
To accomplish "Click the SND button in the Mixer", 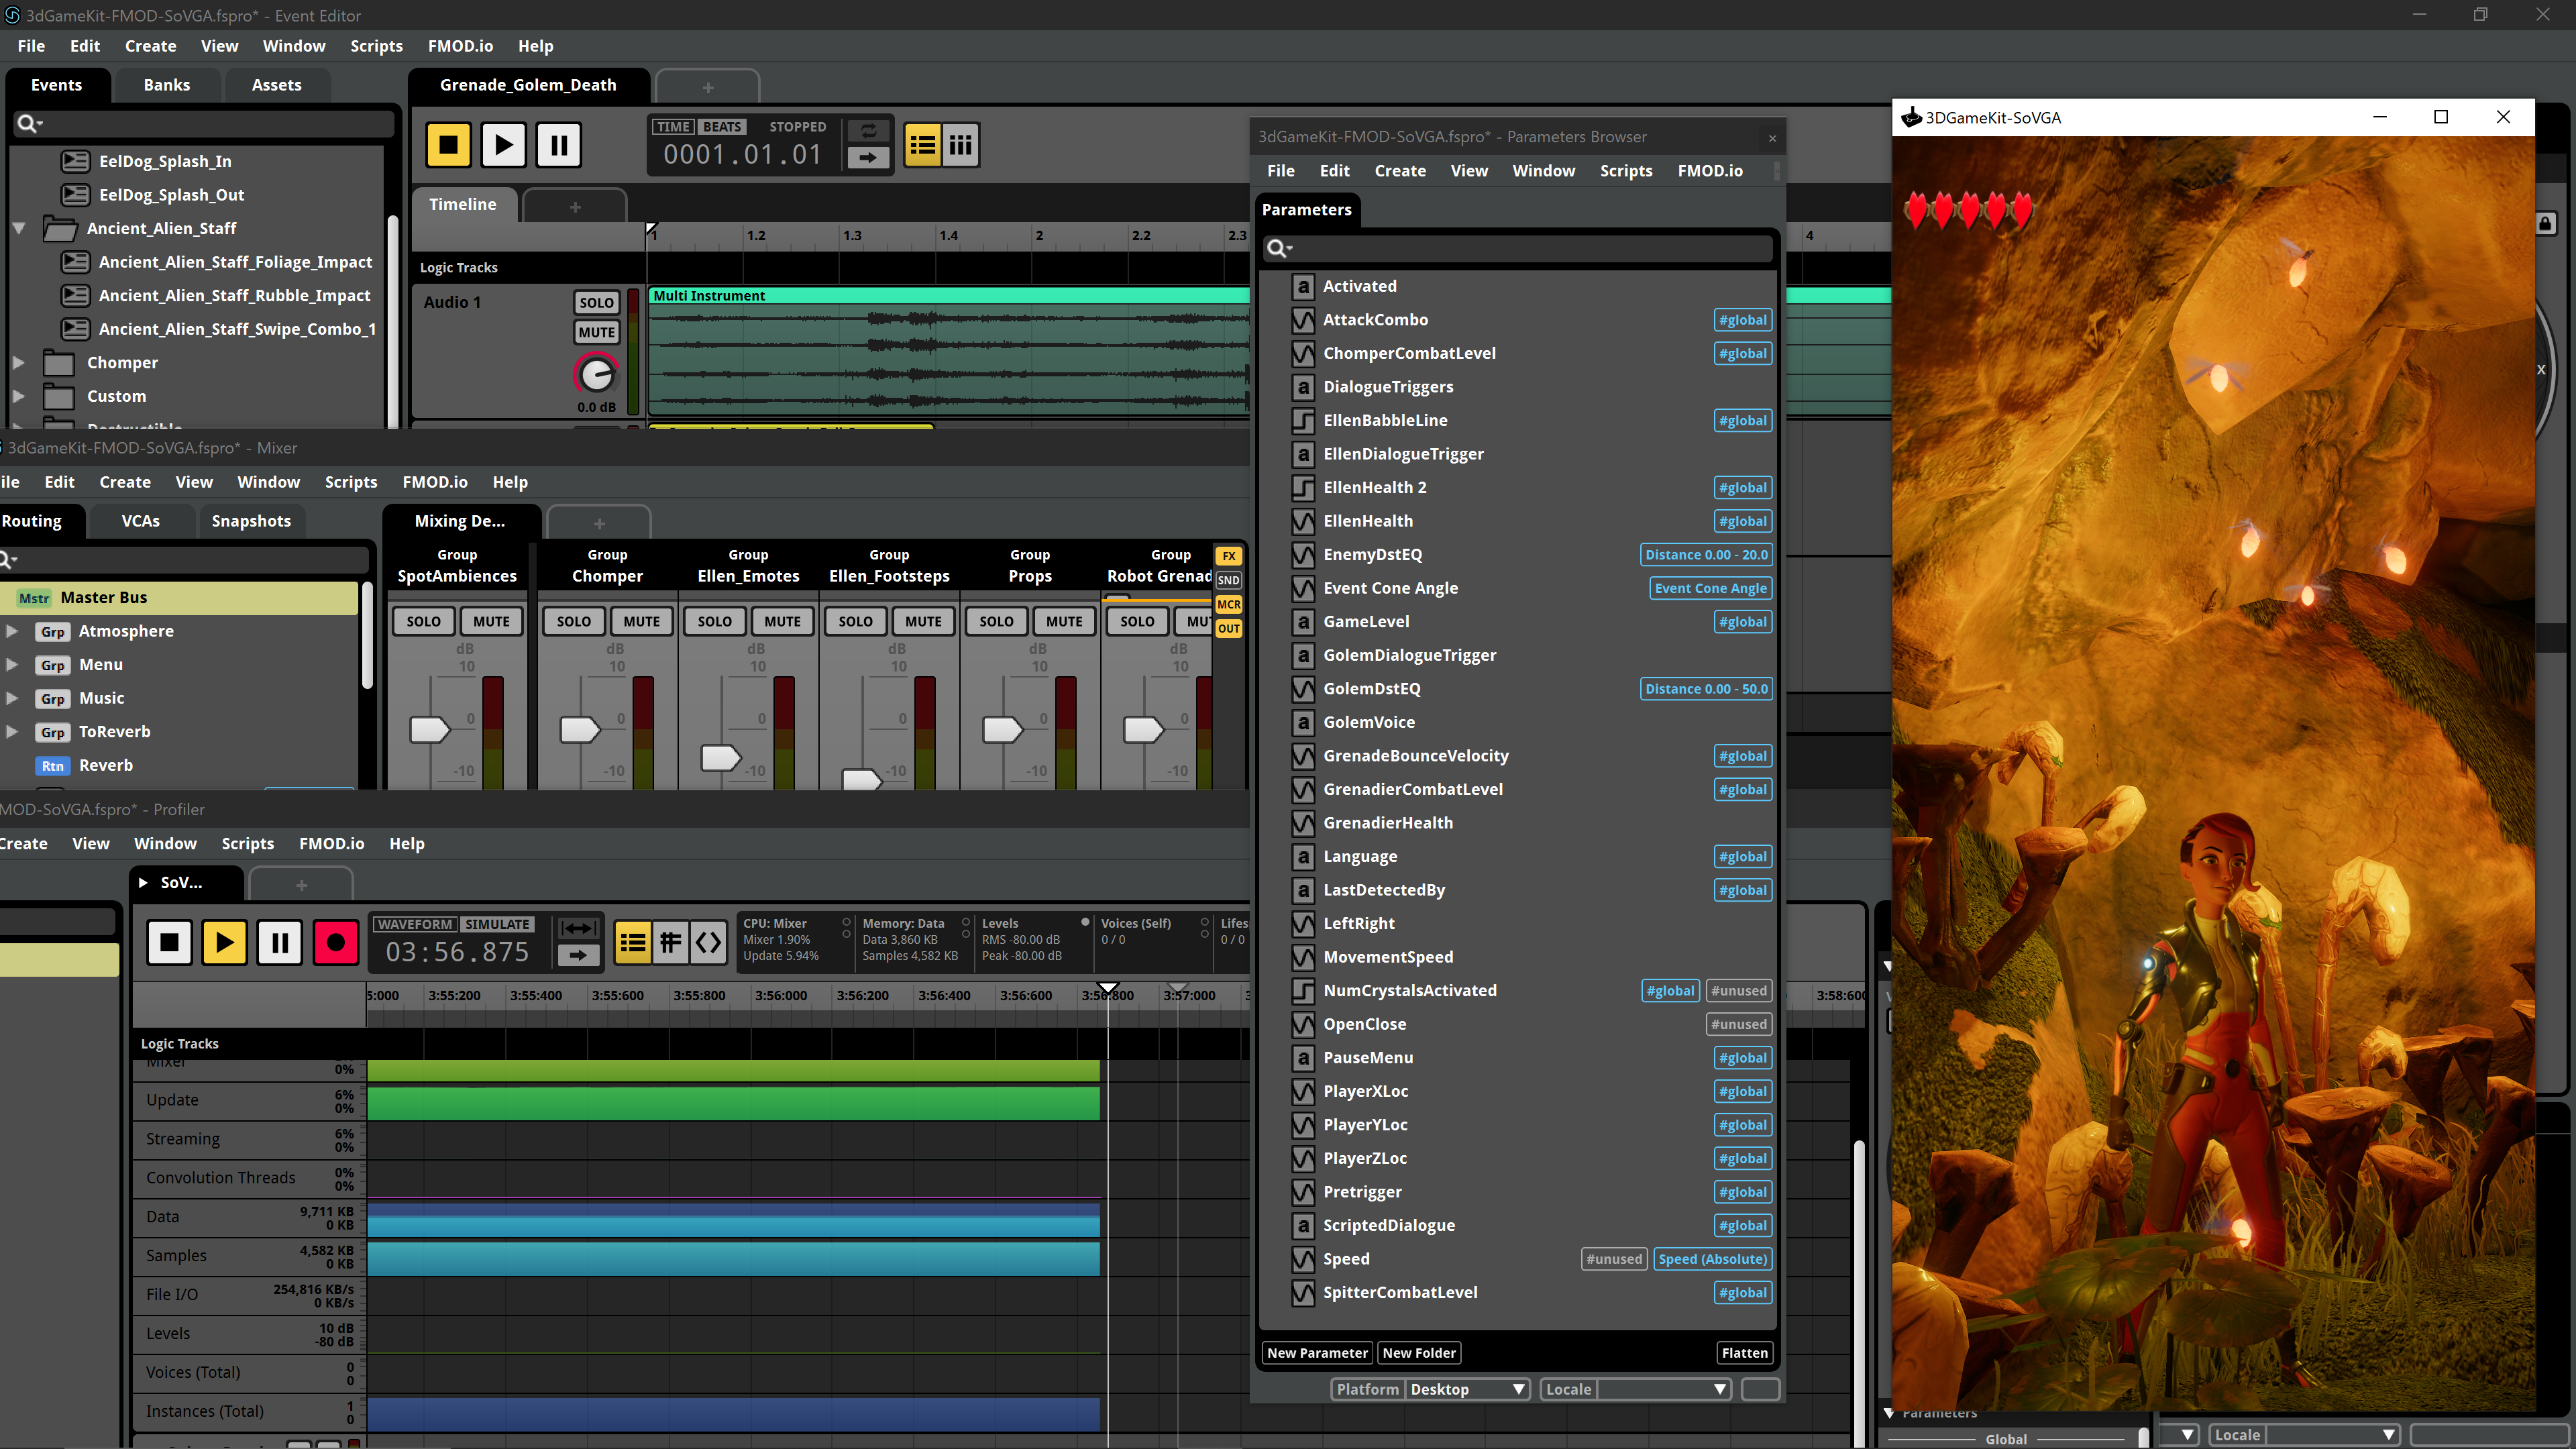I will point(1229,580).
